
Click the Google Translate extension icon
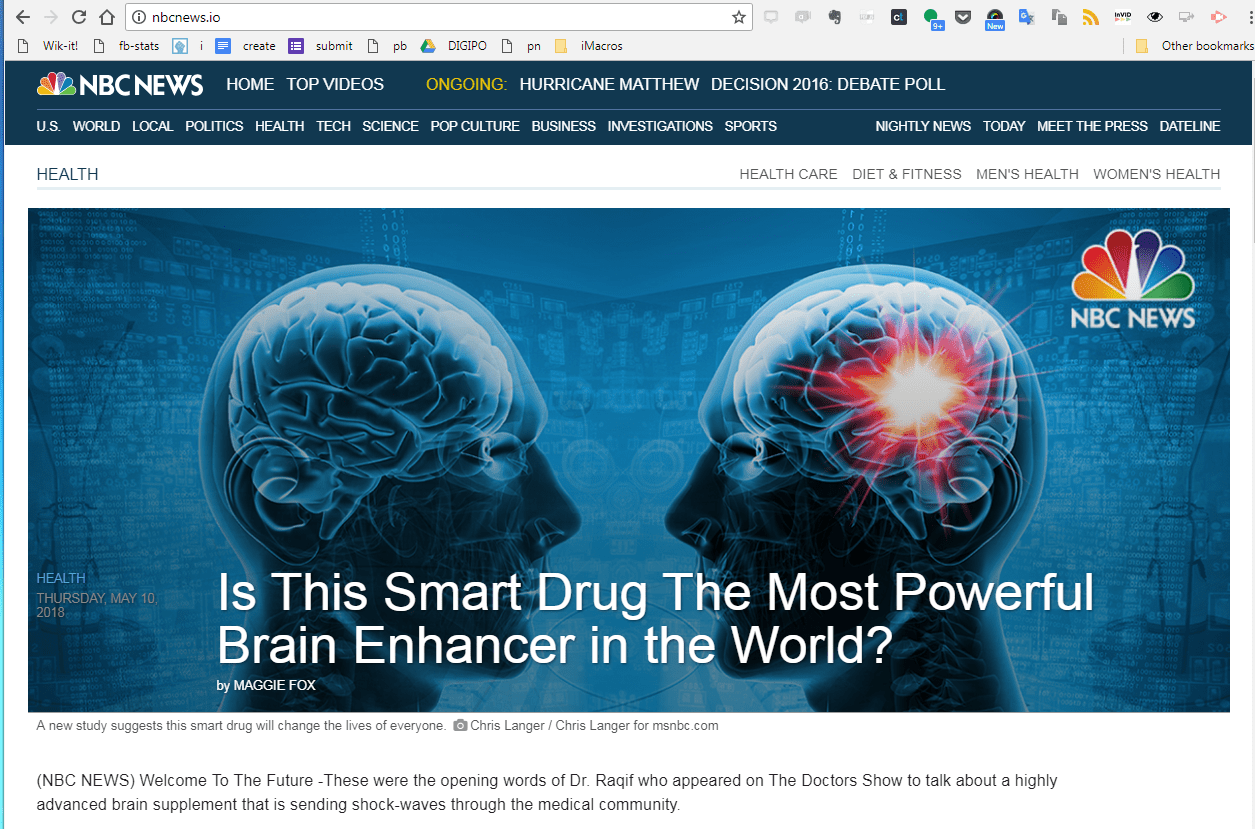click(x=1026, y=17)
